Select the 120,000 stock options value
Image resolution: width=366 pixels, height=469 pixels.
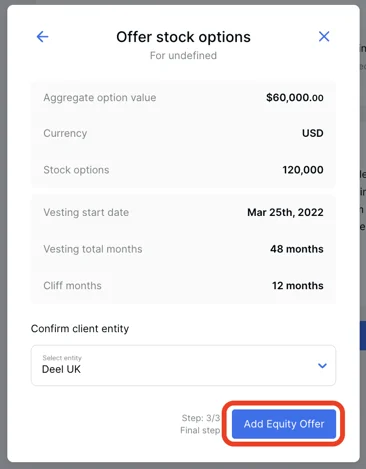[x=303, y=170]
